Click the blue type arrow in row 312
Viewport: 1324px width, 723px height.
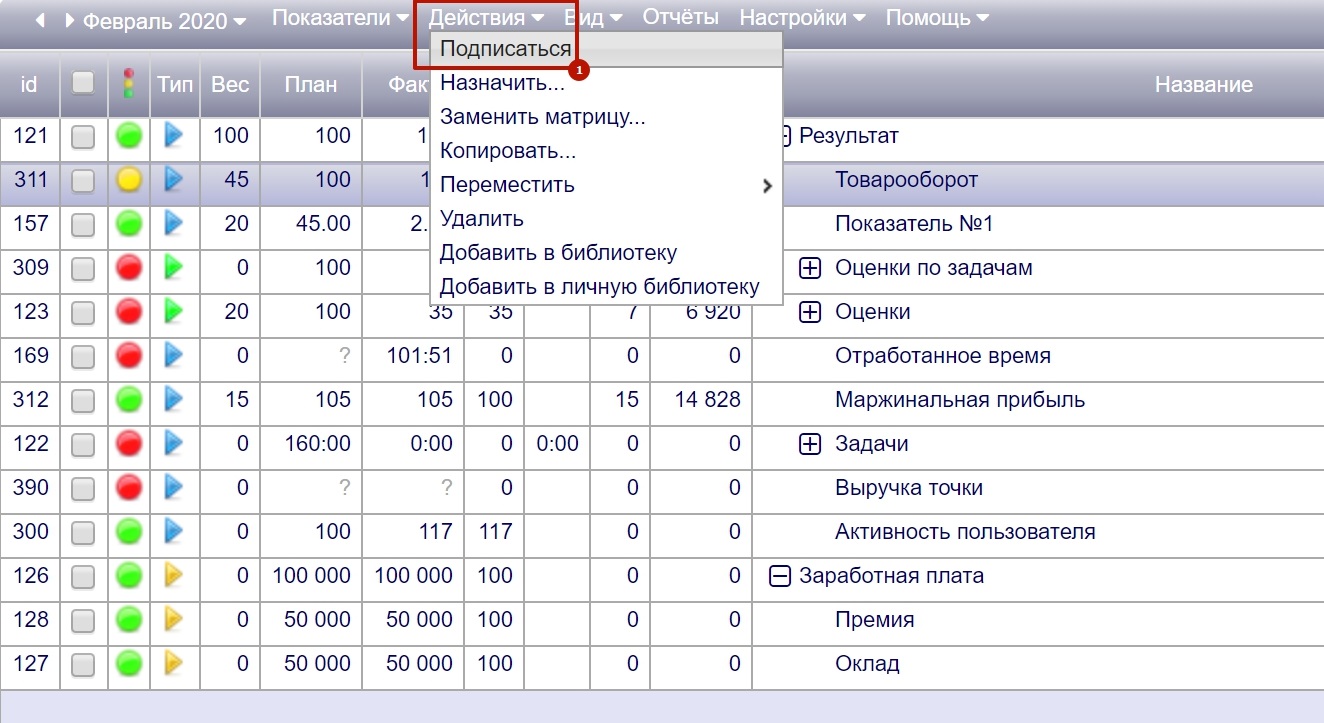point(175,400)
